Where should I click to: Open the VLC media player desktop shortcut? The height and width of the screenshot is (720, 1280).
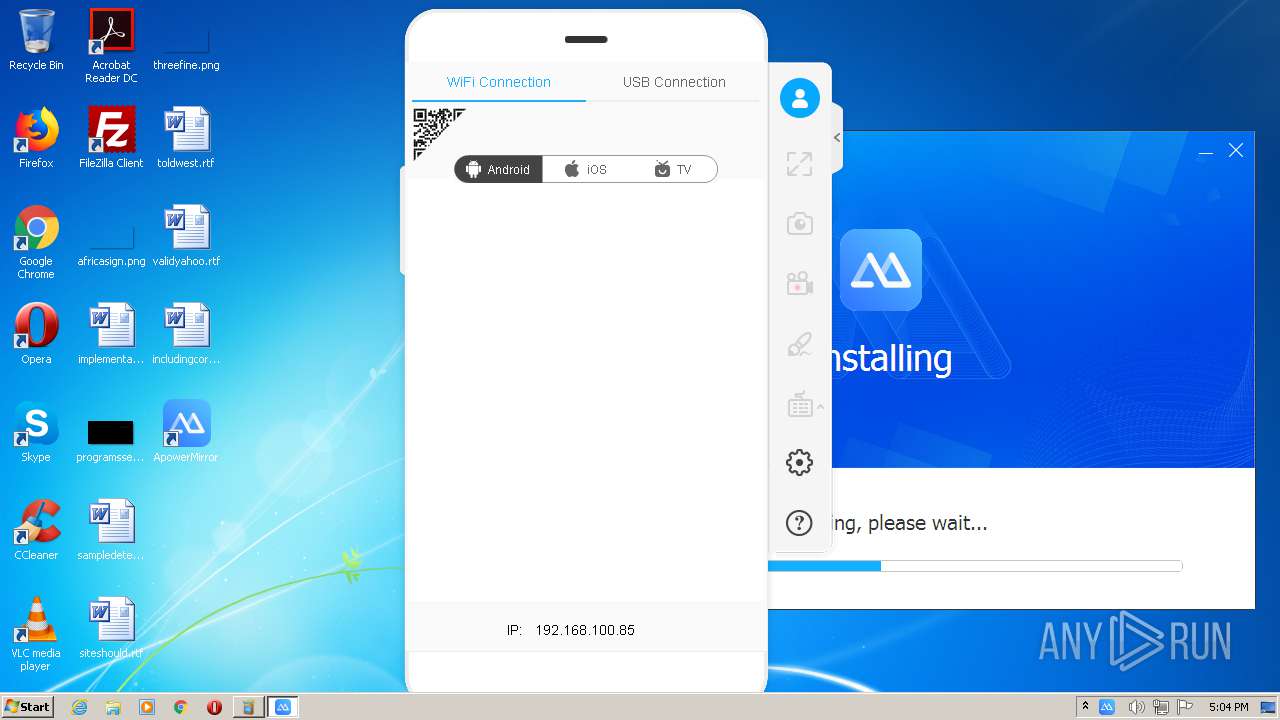click(x=36, y=634)
